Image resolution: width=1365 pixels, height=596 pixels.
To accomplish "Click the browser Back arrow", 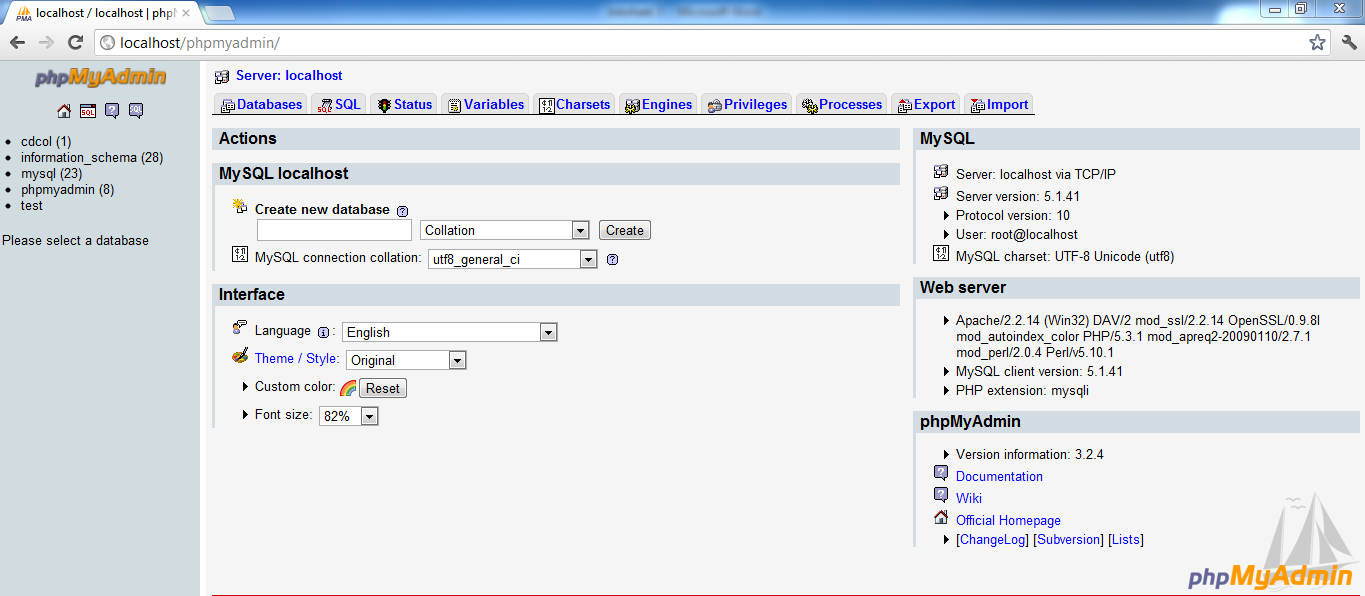I will click(x=17, y=42).
